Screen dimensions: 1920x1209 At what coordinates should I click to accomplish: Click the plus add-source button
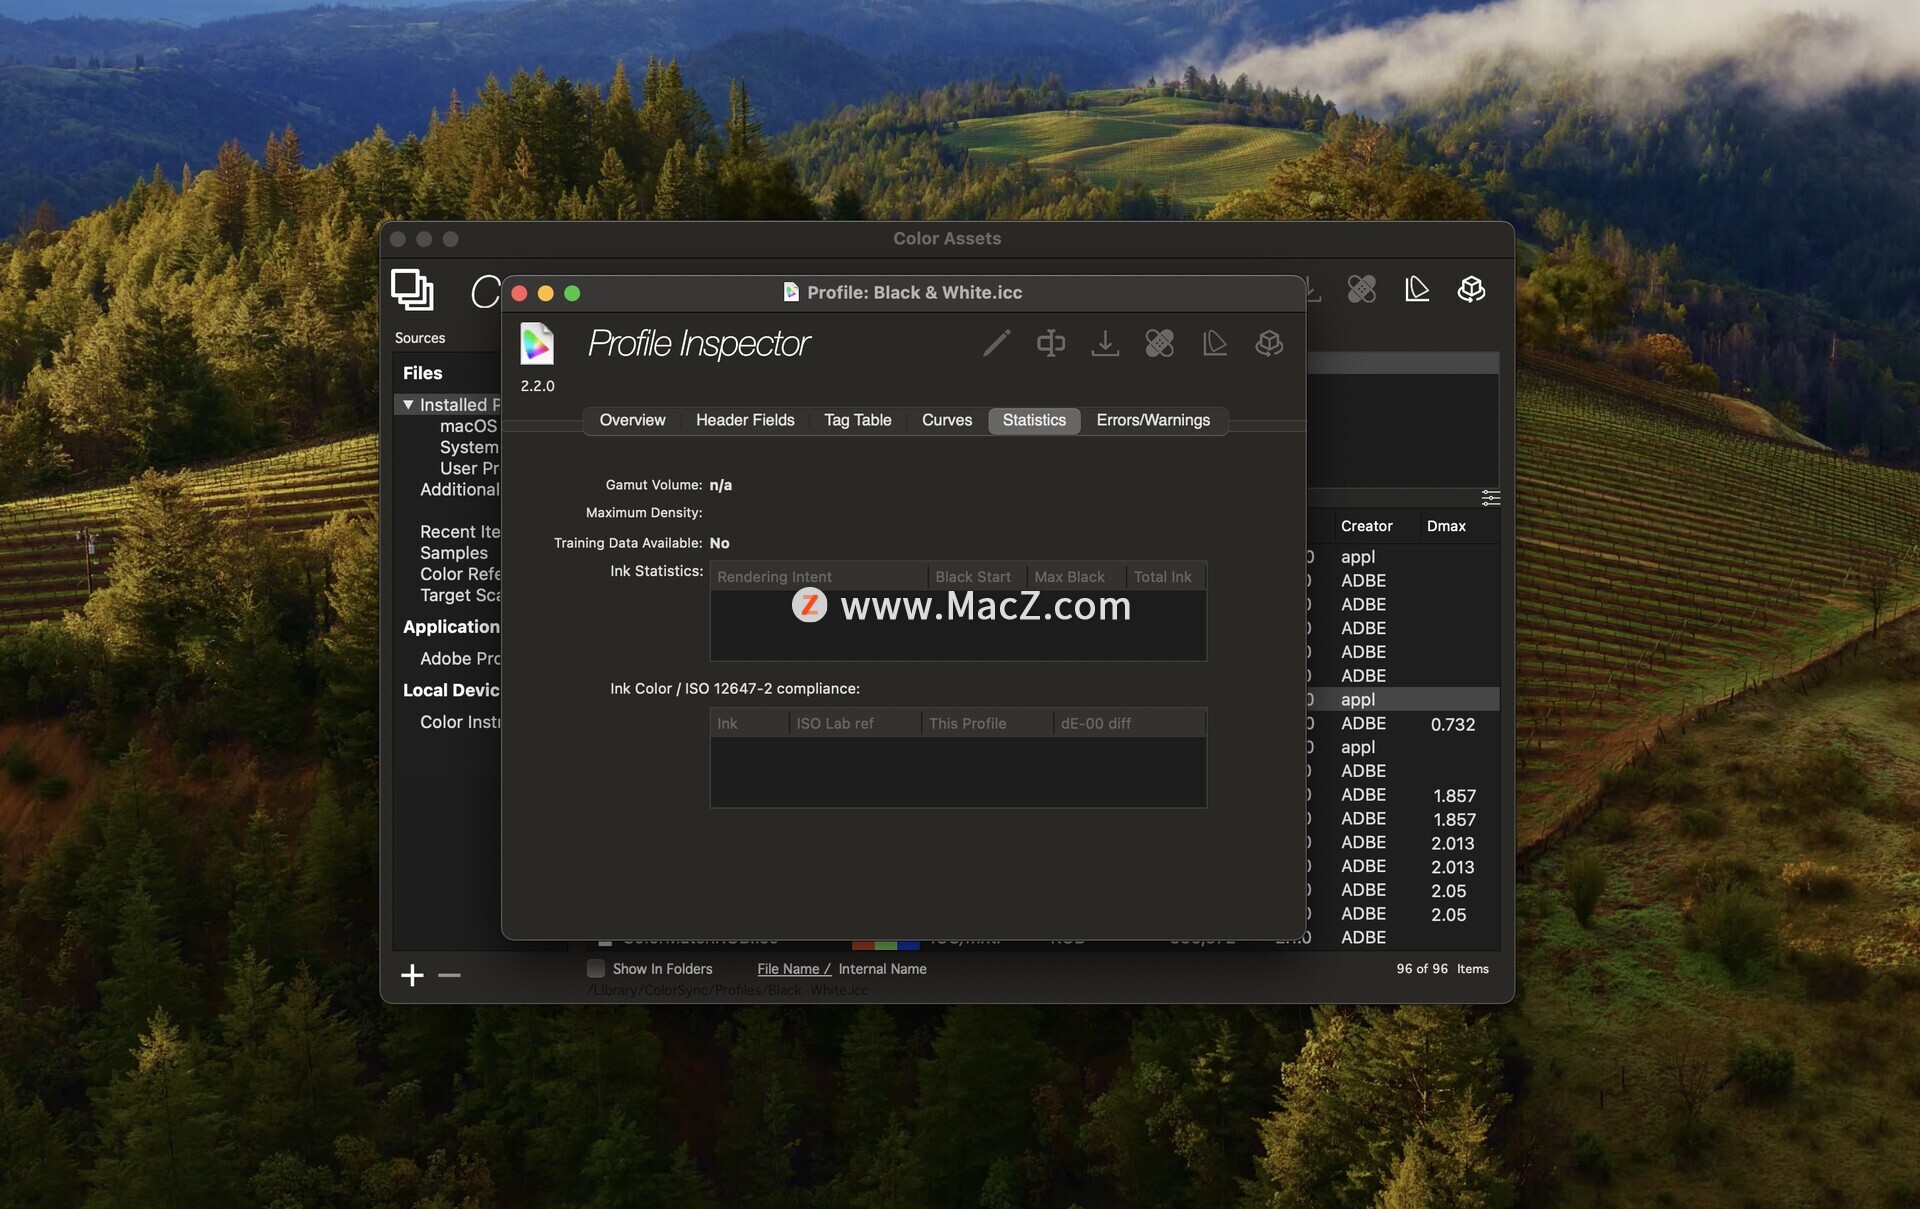pos(412,975)
